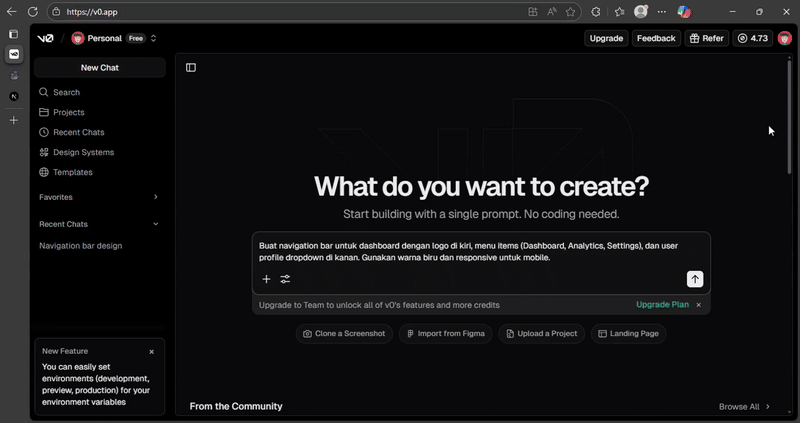Screen dimensions: 800x423
Task: Click the Feedback button
Action: pos(656,38)
